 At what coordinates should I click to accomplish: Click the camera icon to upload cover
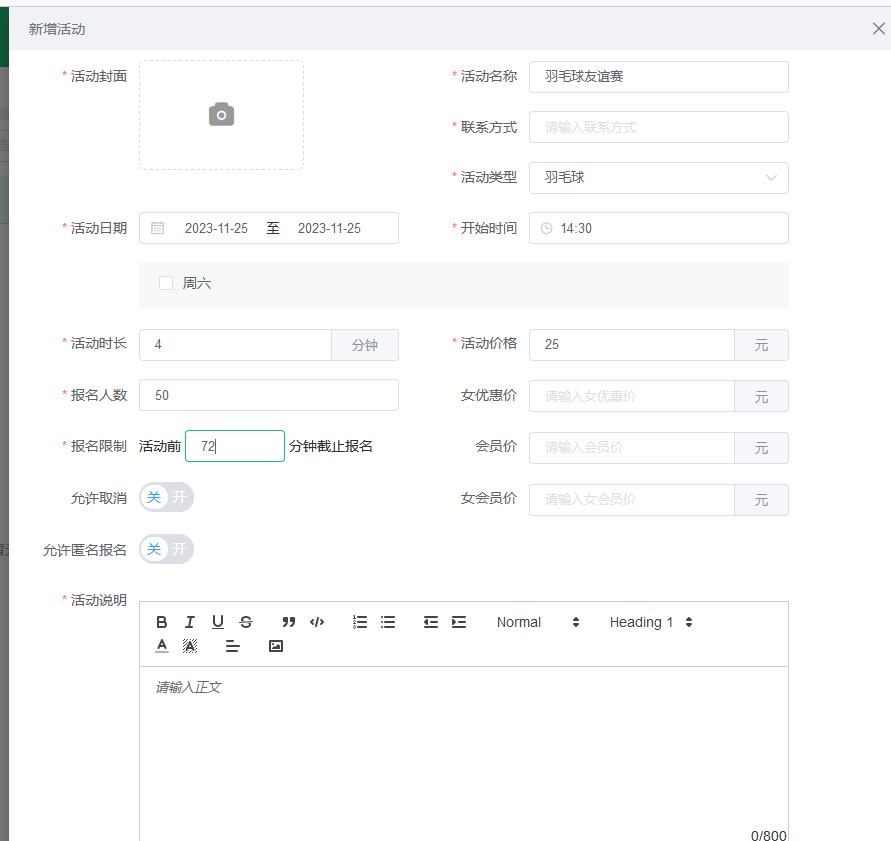pyautogui.click(x=221, y=115)
